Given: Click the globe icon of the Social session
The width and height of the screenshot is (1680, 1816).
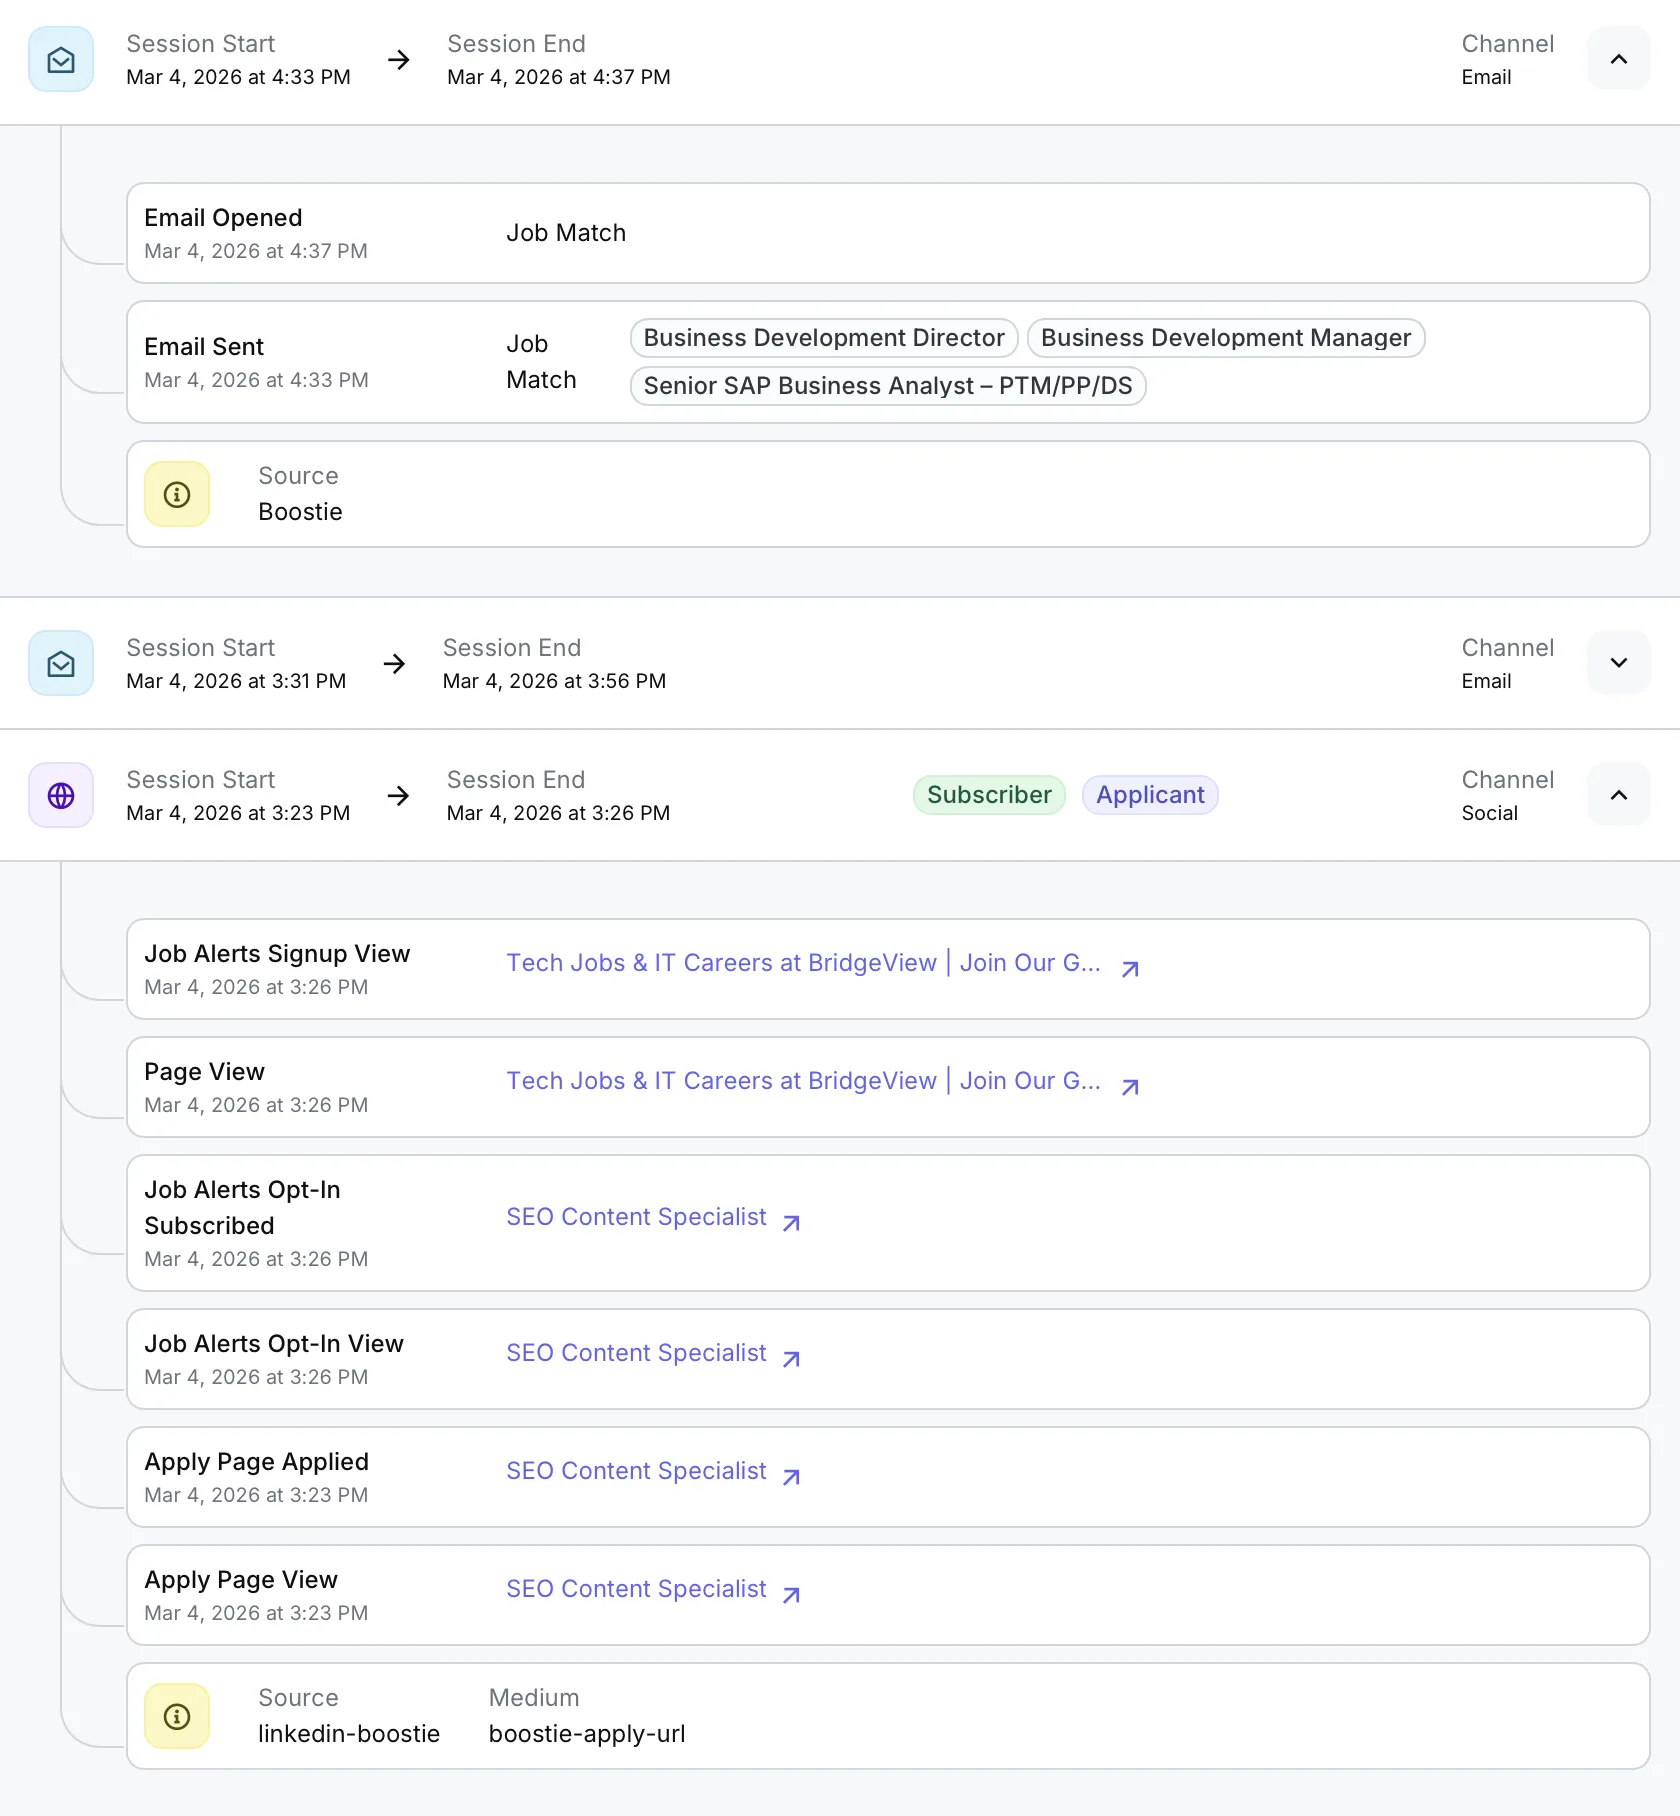Looking at the screenshot, I should tap(61, 796).
